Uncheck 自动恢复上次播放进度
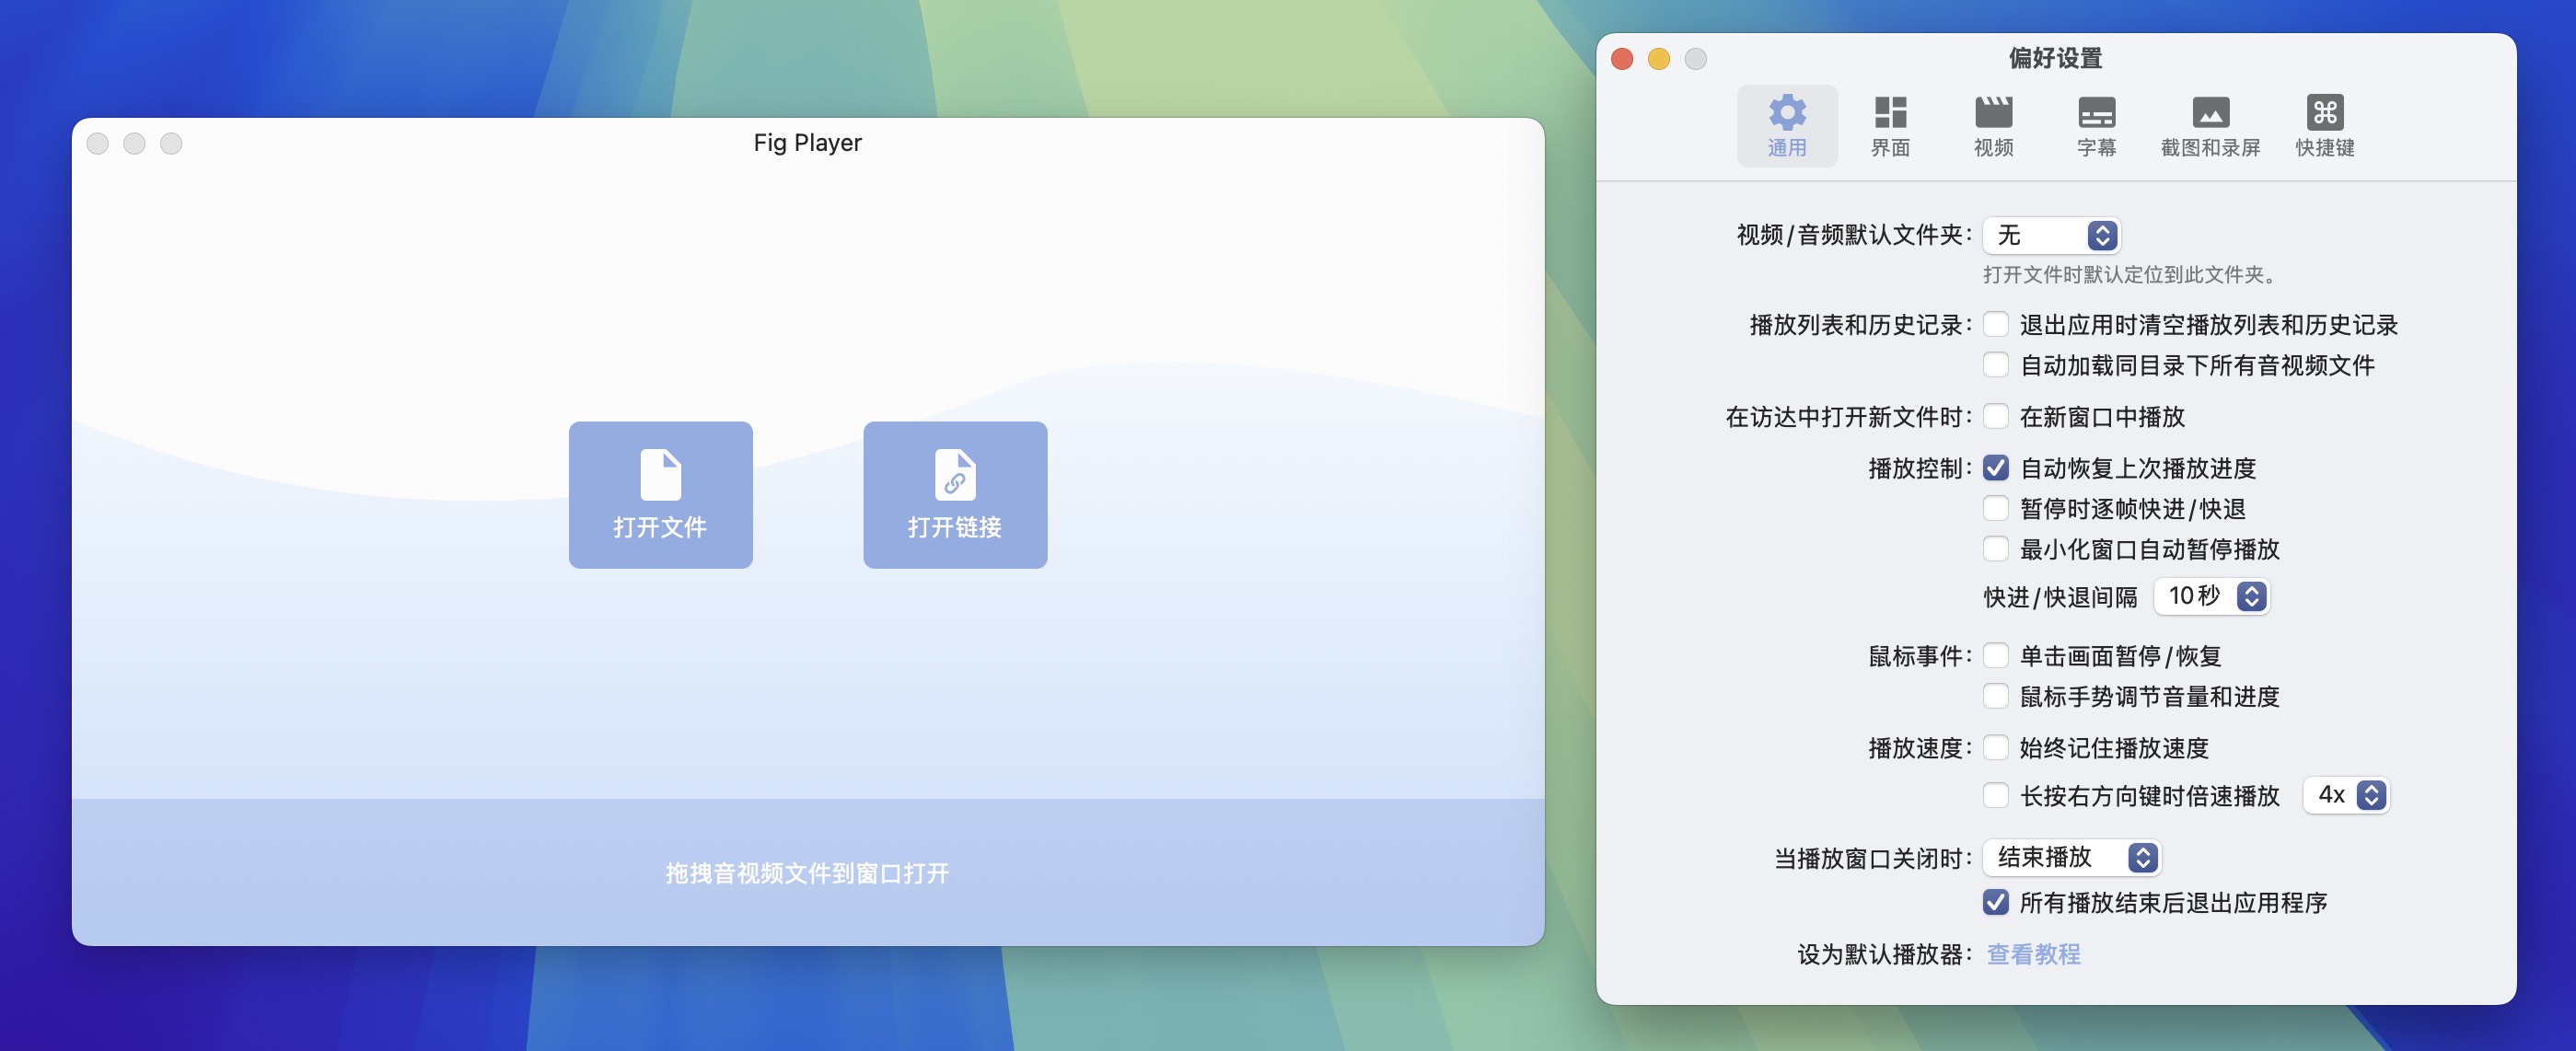The image size is (2576, 1051). [1996, 467]
